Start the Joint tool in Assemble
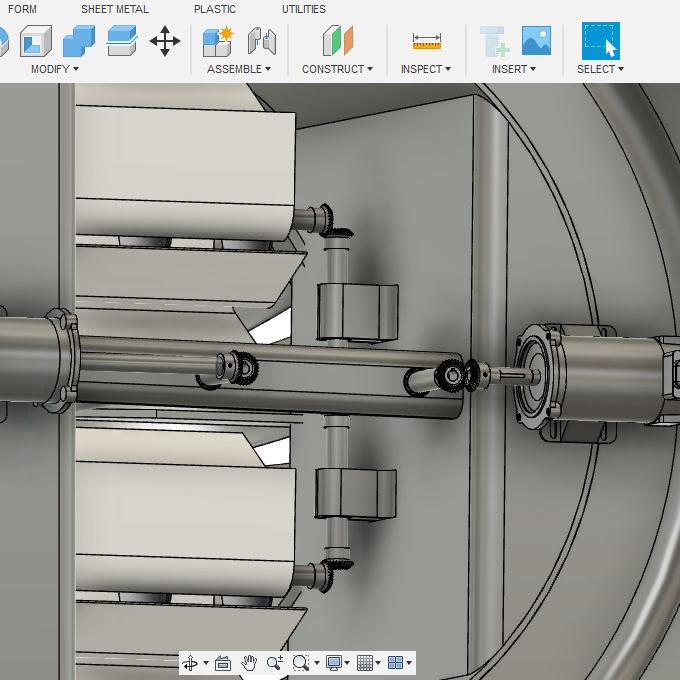Screen dimensions: 680x680 262,41
